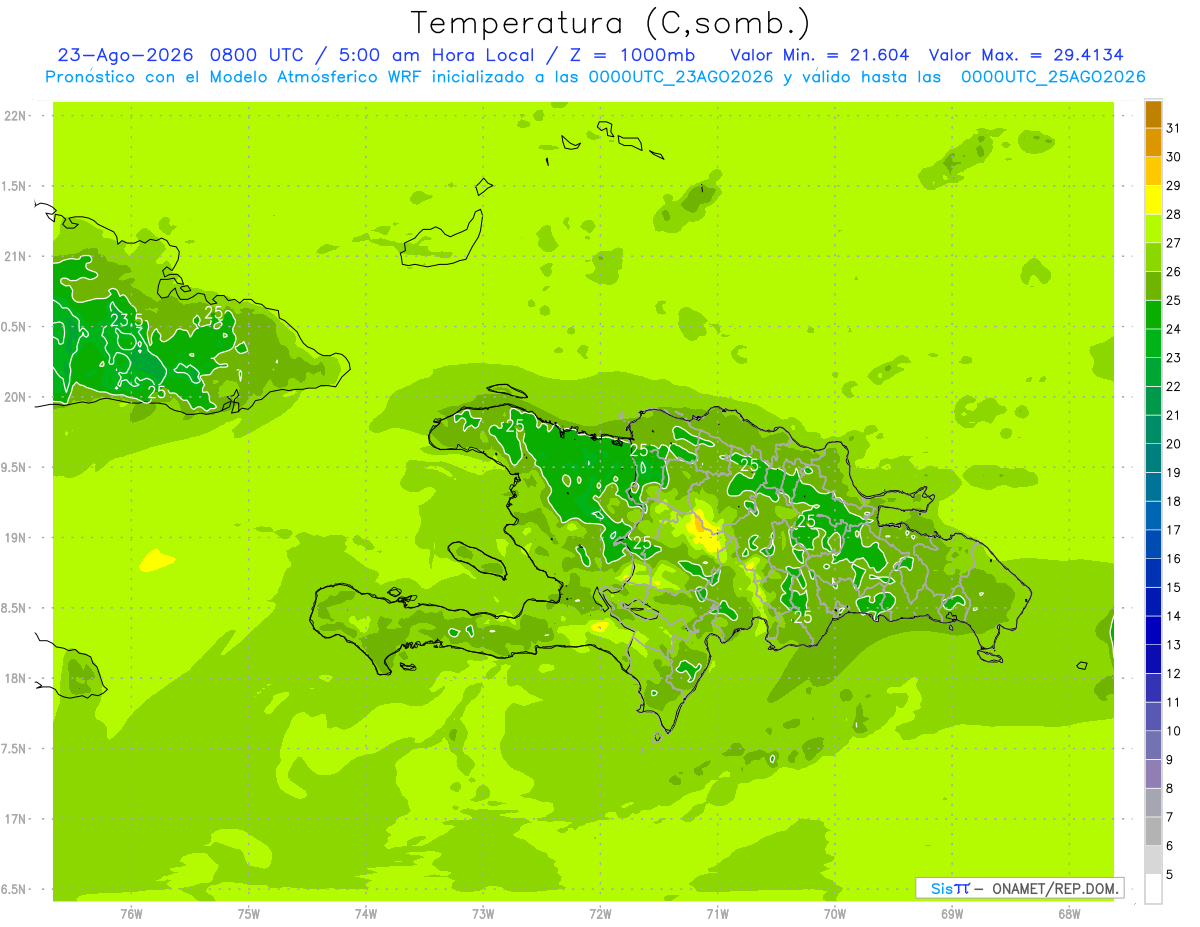This screenshot has height=927, width=1200.
Task: Click the ONAMET/REP.DOM. watermark label
Action: [1054, 888]
